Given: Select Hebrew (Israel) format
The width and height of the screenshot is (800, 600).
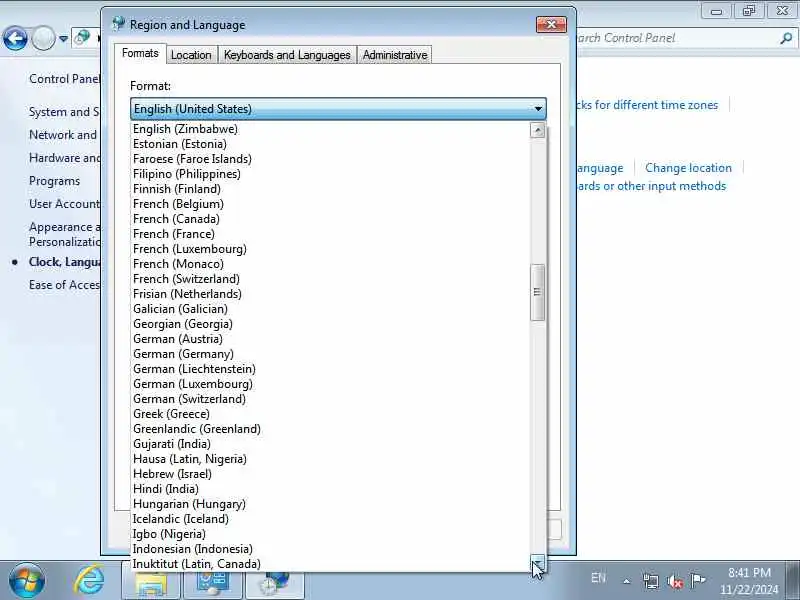Looking at the screenshot, I should click(331, 474).
